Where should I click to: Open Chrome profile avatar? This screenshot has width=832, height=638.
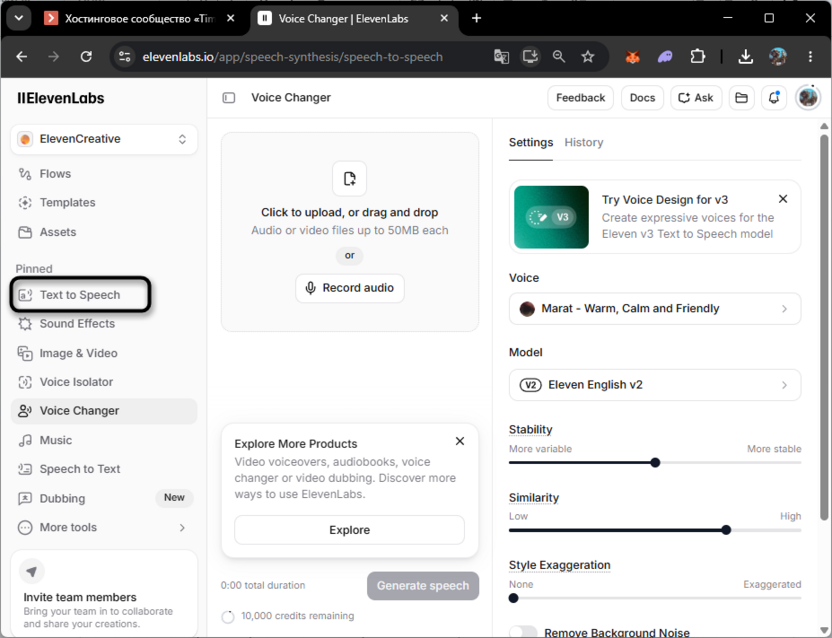tap(778, 56)
